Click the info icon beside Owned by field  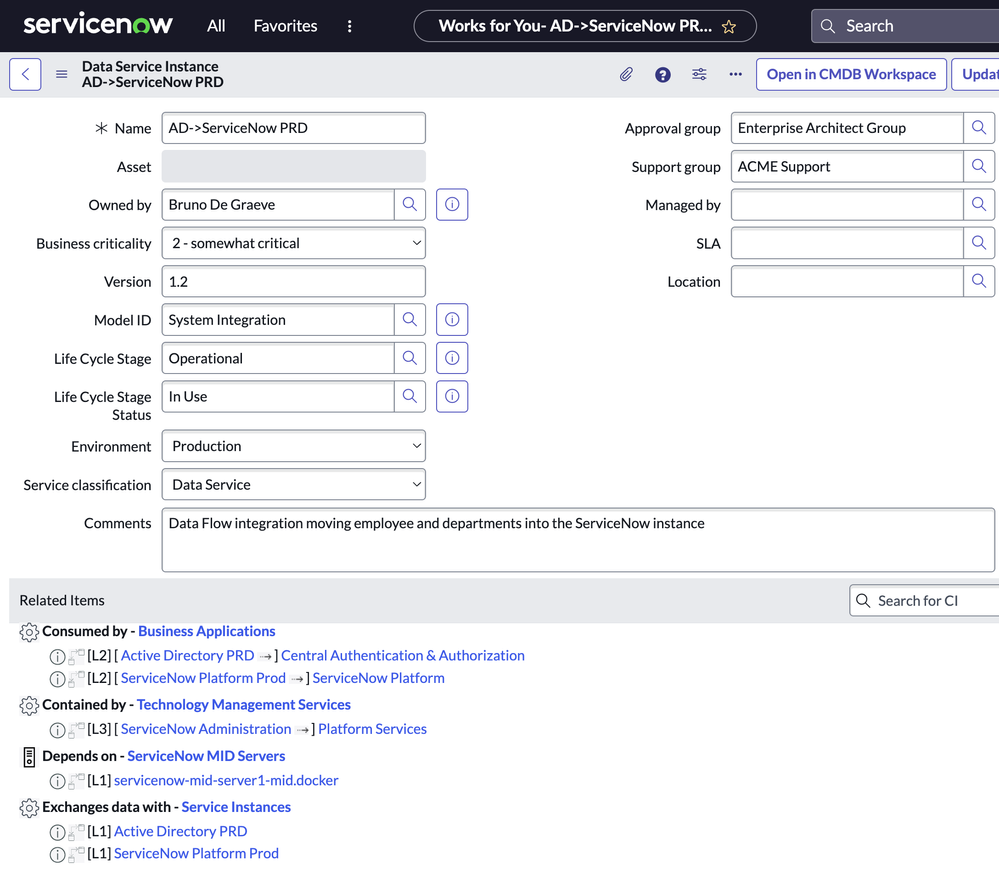tap(451, 204)
